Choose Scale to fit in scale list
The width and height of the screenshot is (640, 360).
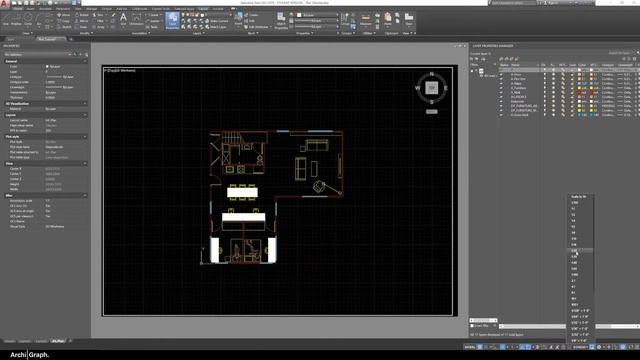[580, 197]
